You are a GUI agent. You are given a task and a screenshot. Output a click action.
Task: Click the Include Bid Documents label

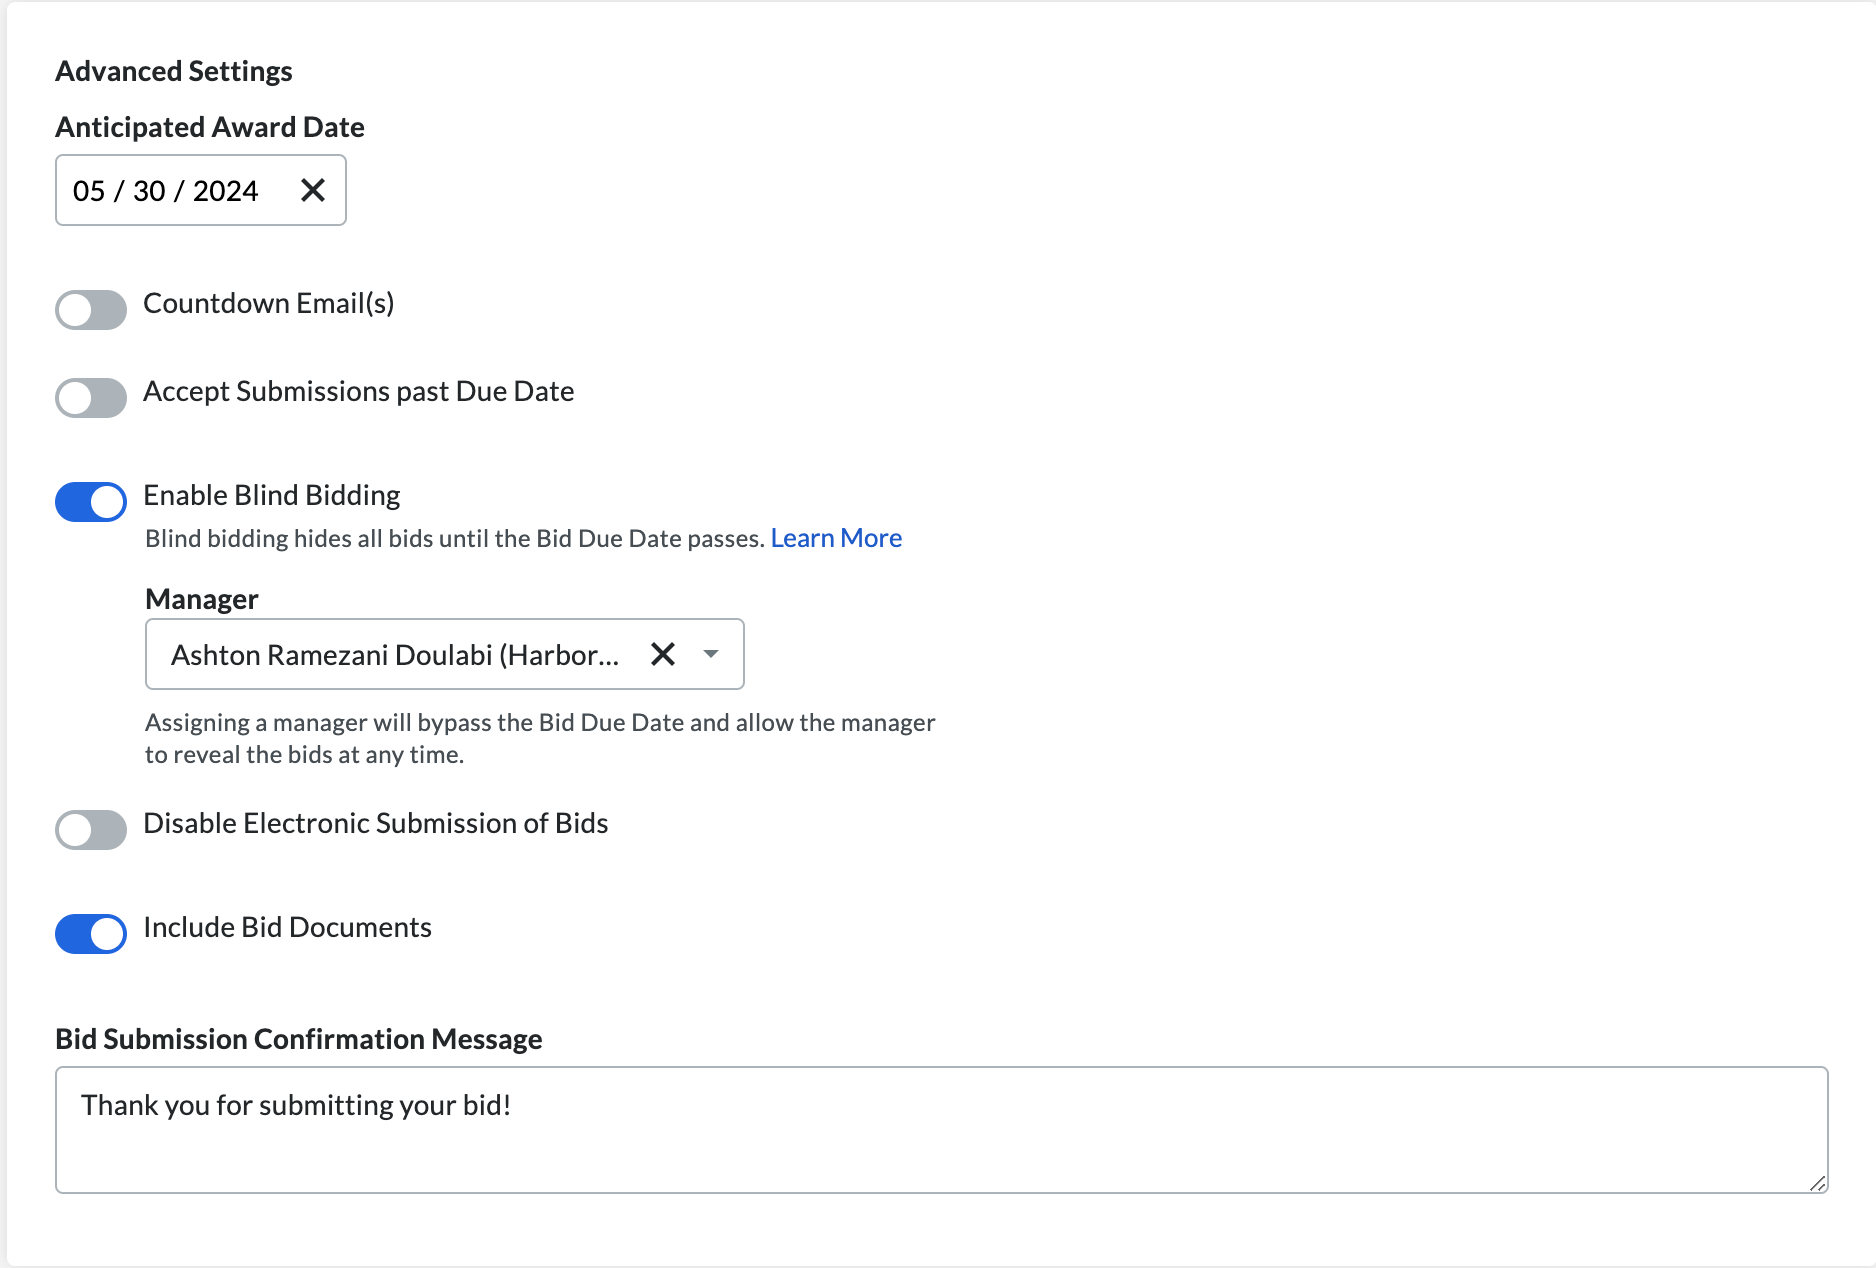287,927
